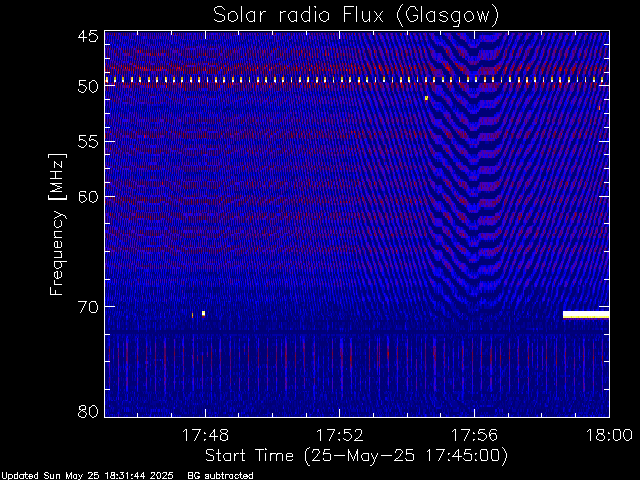Select the 70 MHz axis tick label

(88, 307)
